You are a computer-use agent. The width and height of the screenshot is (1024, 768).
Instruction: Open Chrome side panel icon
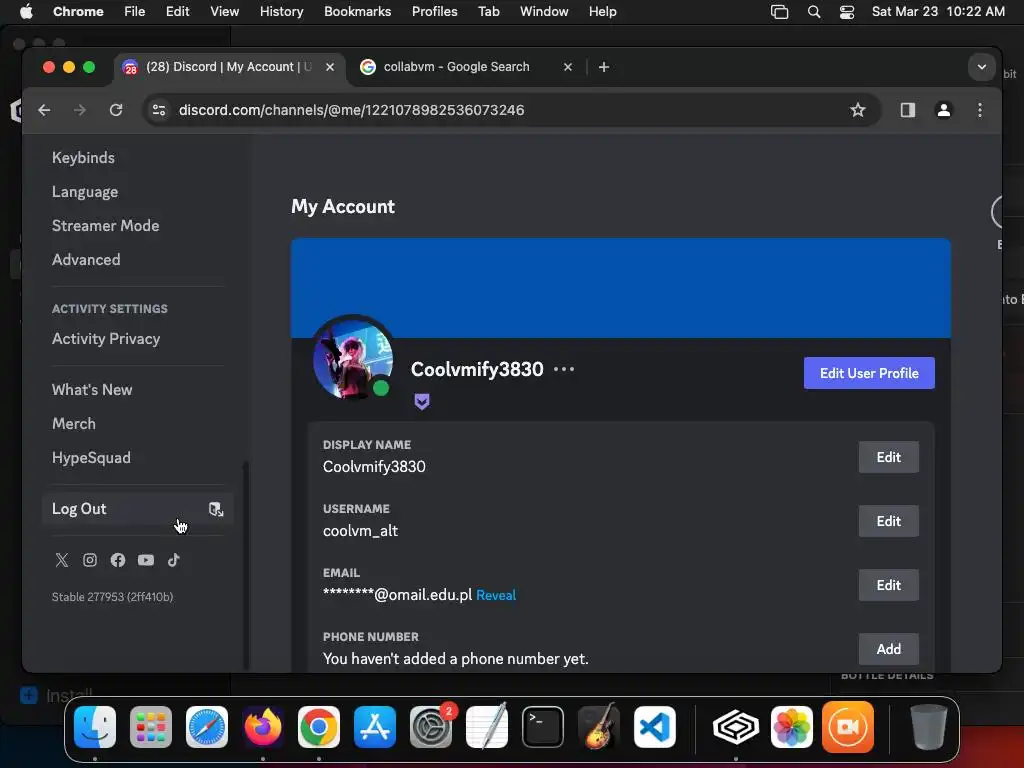pyautogui.click(x=908, y=110)
